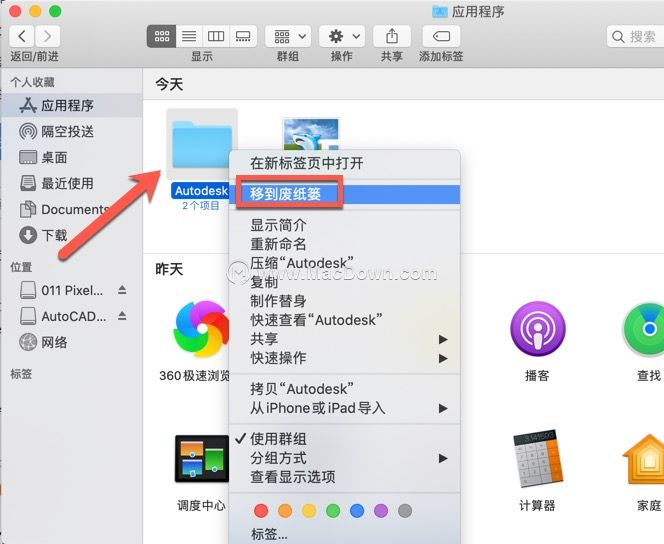
Task: Apply the blue tag color
Action: [x=357, y=511]
